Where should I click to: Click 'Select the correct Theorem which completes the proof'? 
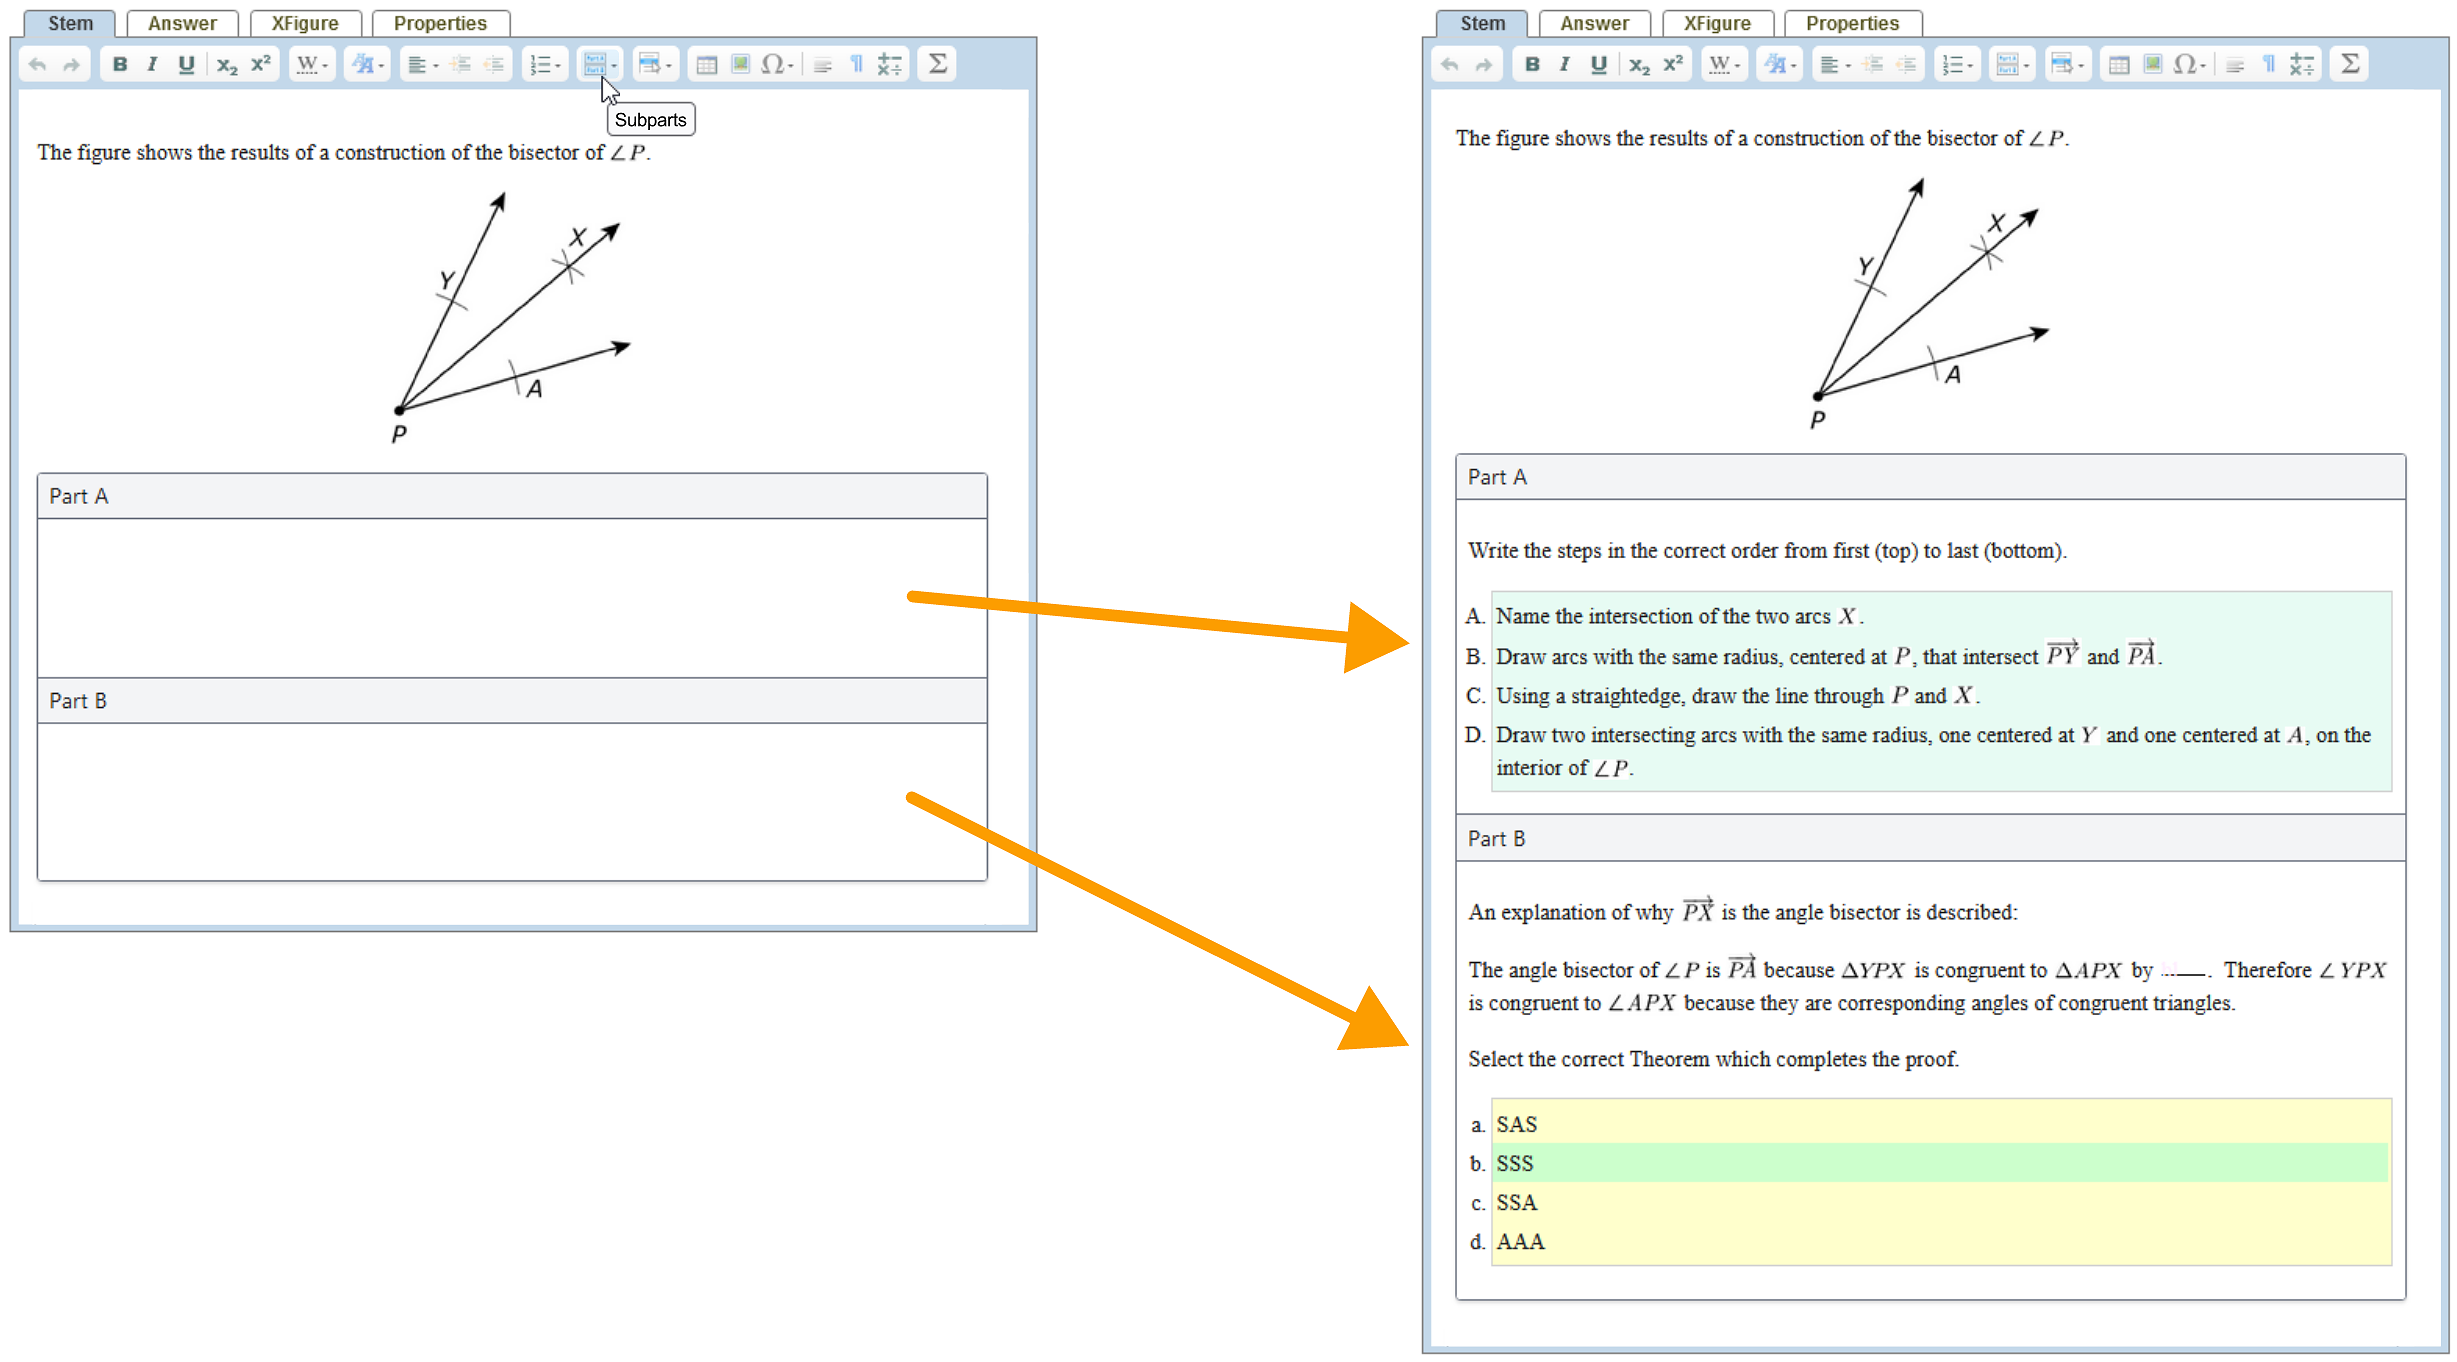point(1713,1059)
